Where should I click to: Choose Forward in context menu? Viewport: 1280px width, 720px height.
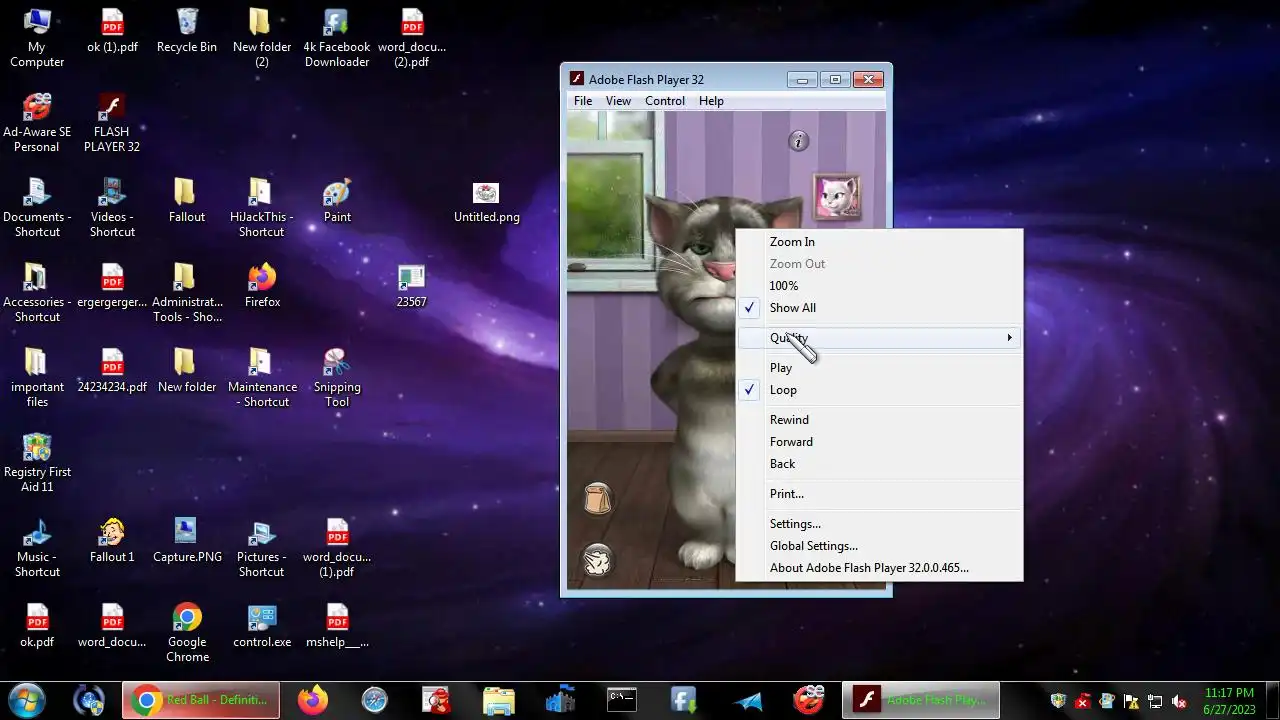[880, 442]
